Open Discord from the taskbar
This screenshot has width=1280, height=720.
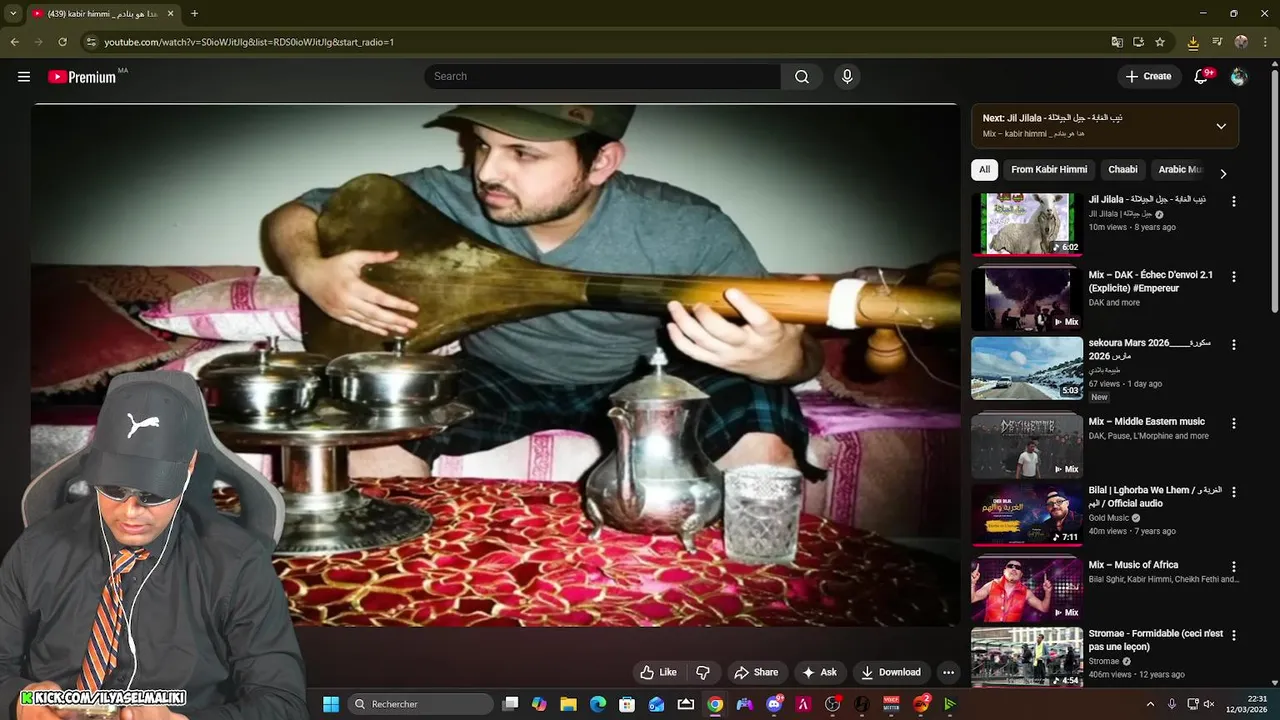coord(774,704)
